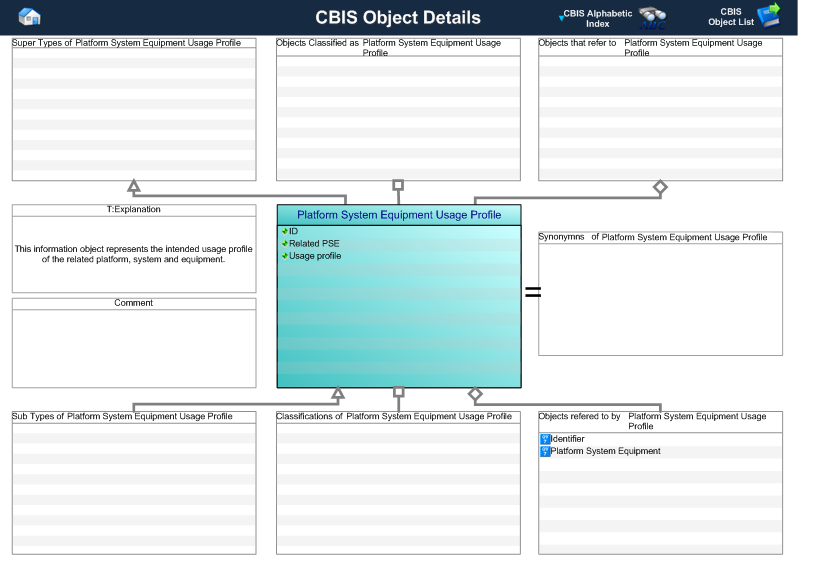Click inside the empty Synonymns list box
This screenshot has height=577, width=831.
pos(660,299)
